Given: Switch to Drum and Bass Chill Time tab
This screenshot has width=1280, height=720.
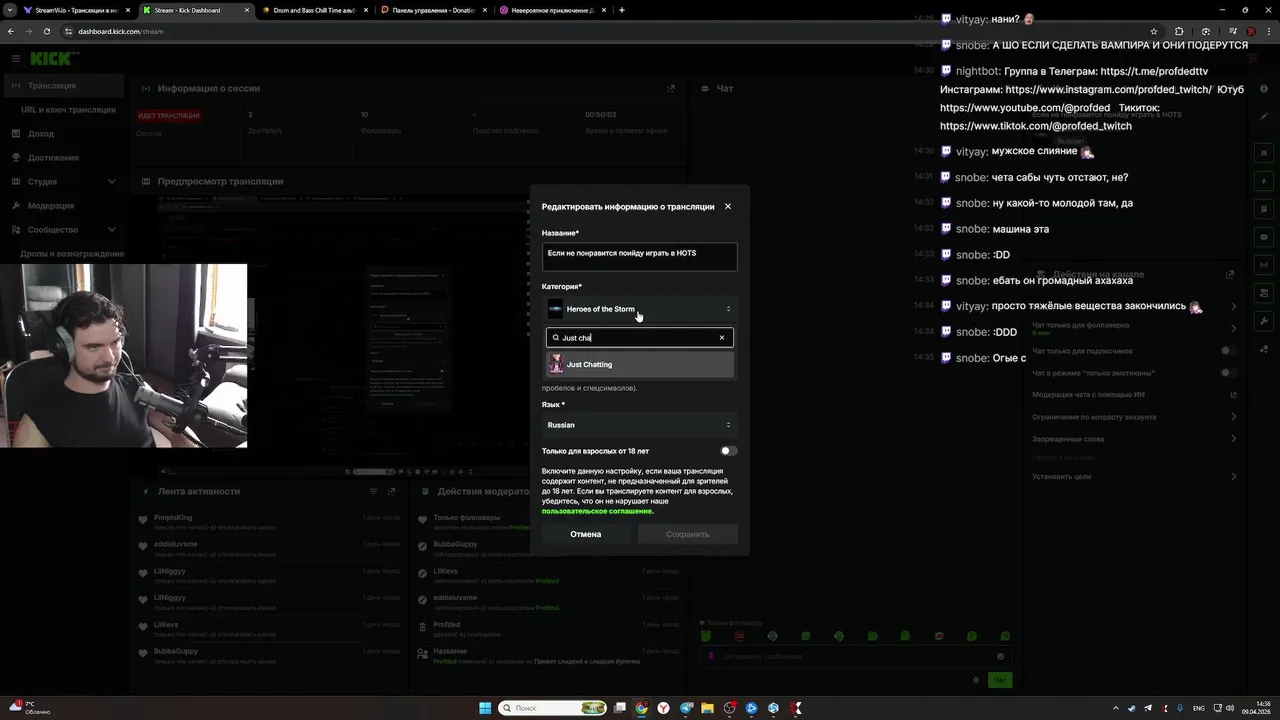Looking at the screenshot, I should [x=315, y=10].
